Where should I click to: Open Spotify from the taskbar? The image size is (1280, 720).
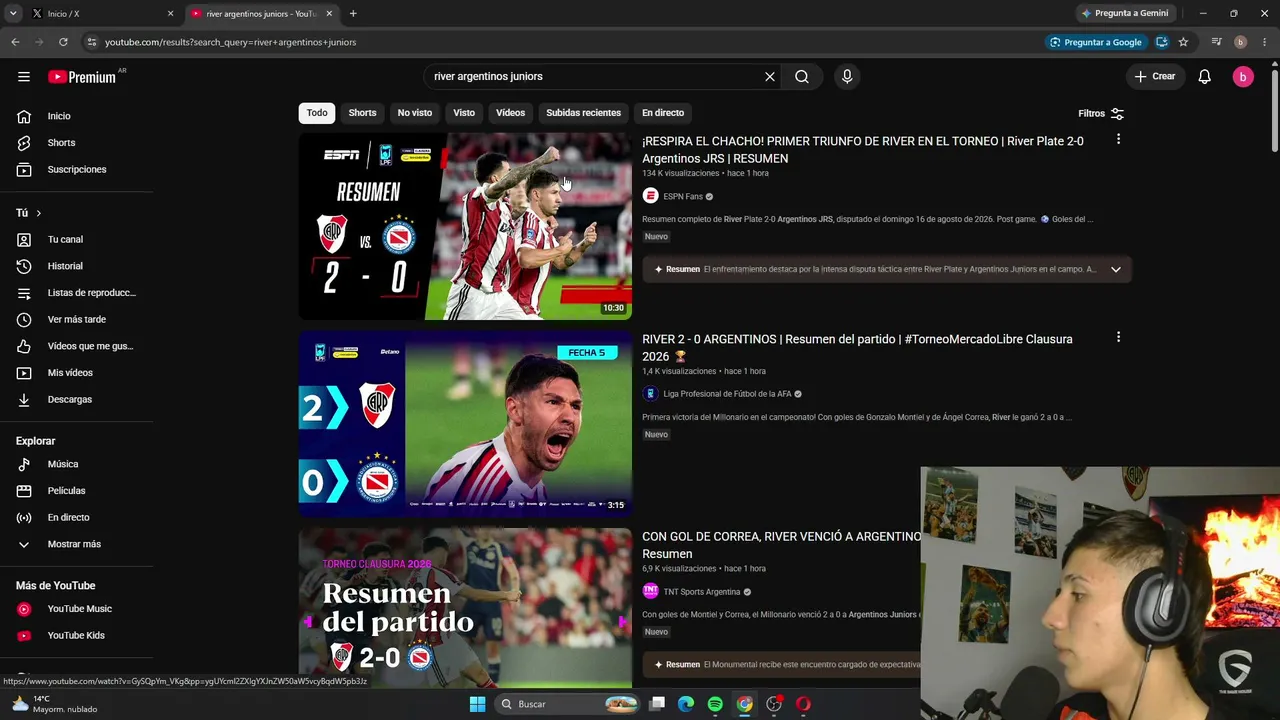coord(715,704)
